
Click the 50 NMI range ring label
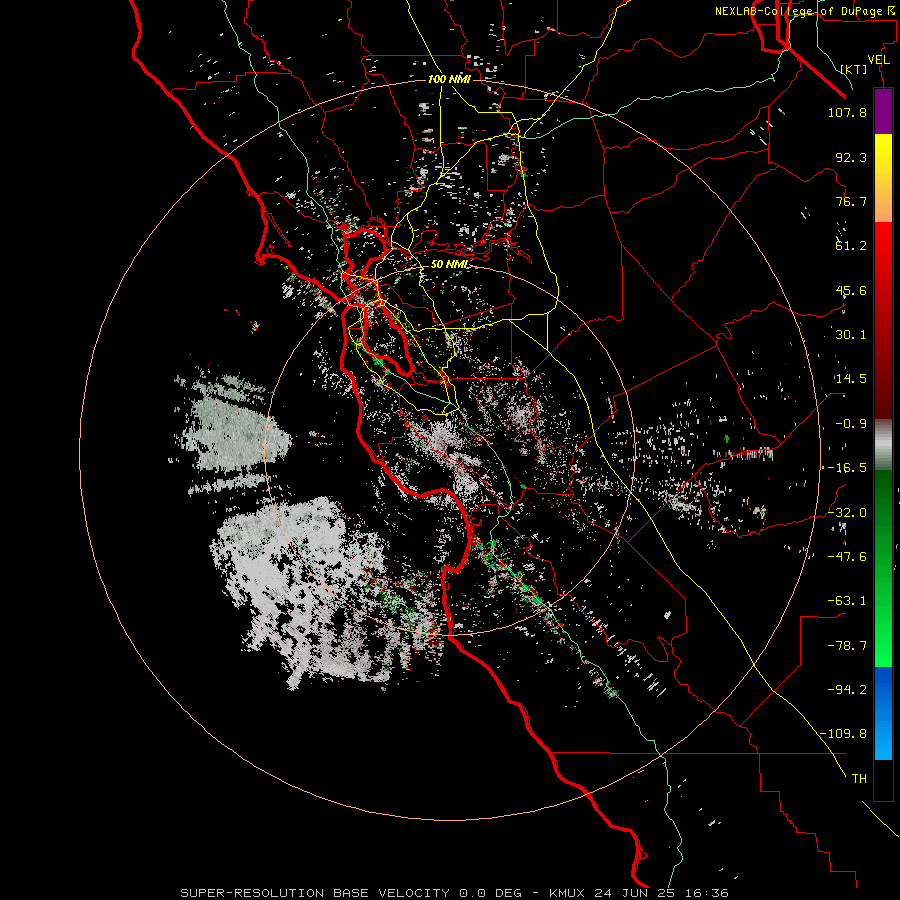tap(449, 264)
